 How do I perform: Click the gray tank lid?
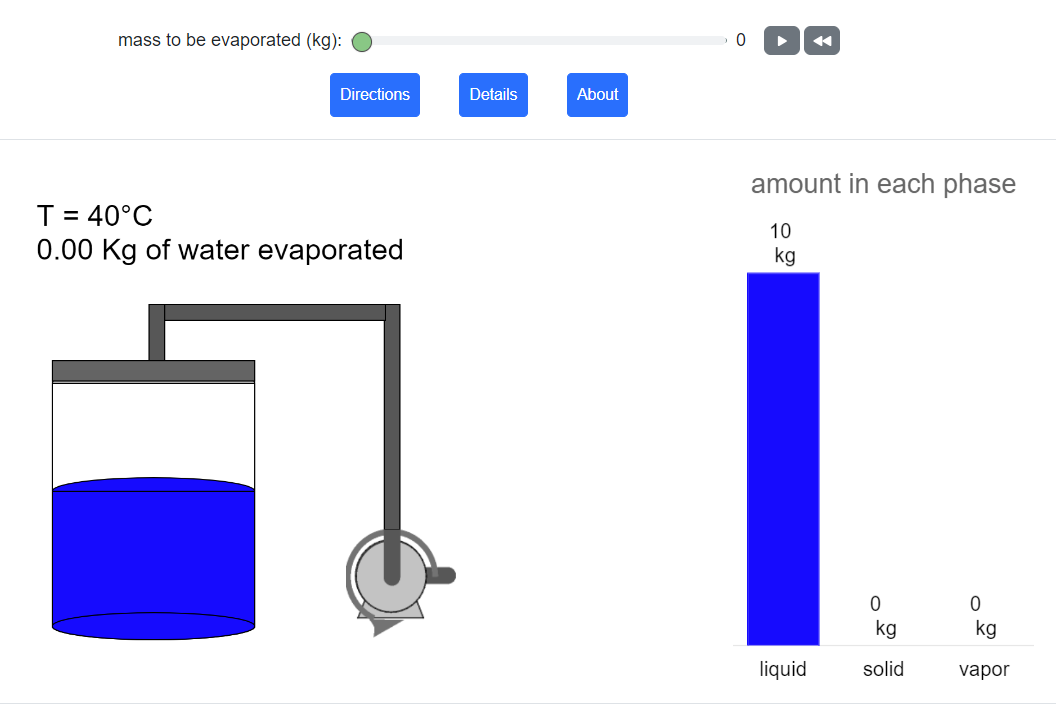pyautogui.click(x=153, y=371)
